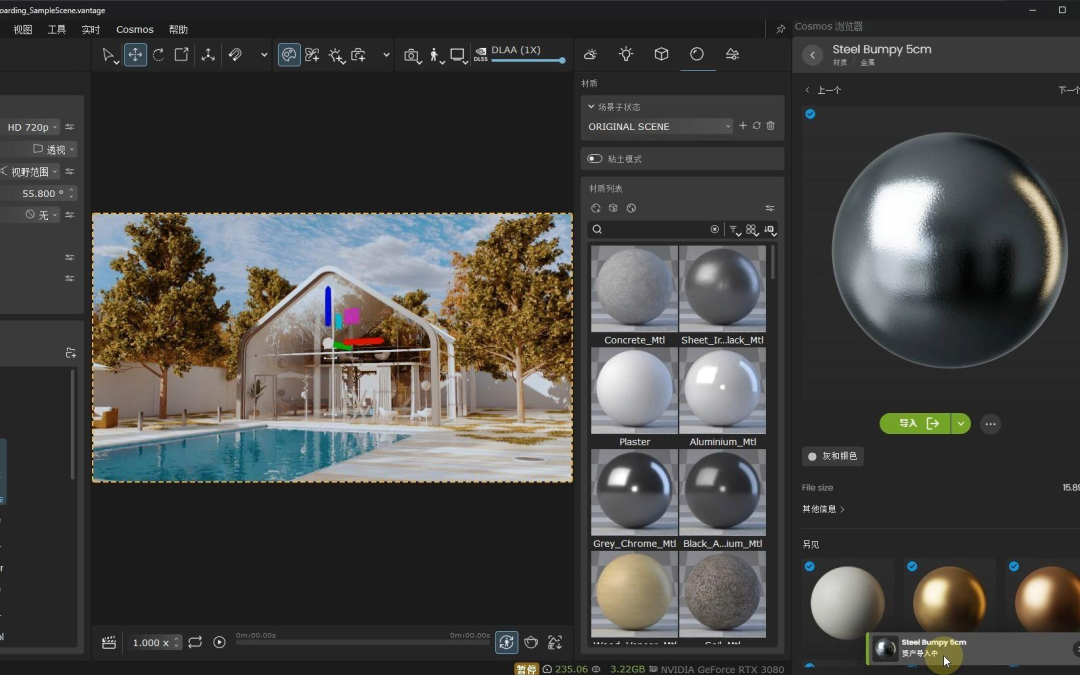1080x675 pixels.
Task: Click the 导入 import button
Action: point(915,424)
